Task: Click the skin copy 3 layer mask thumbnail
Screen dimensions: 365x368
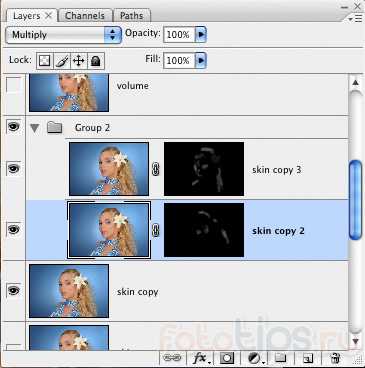Action: pos(204,169)
